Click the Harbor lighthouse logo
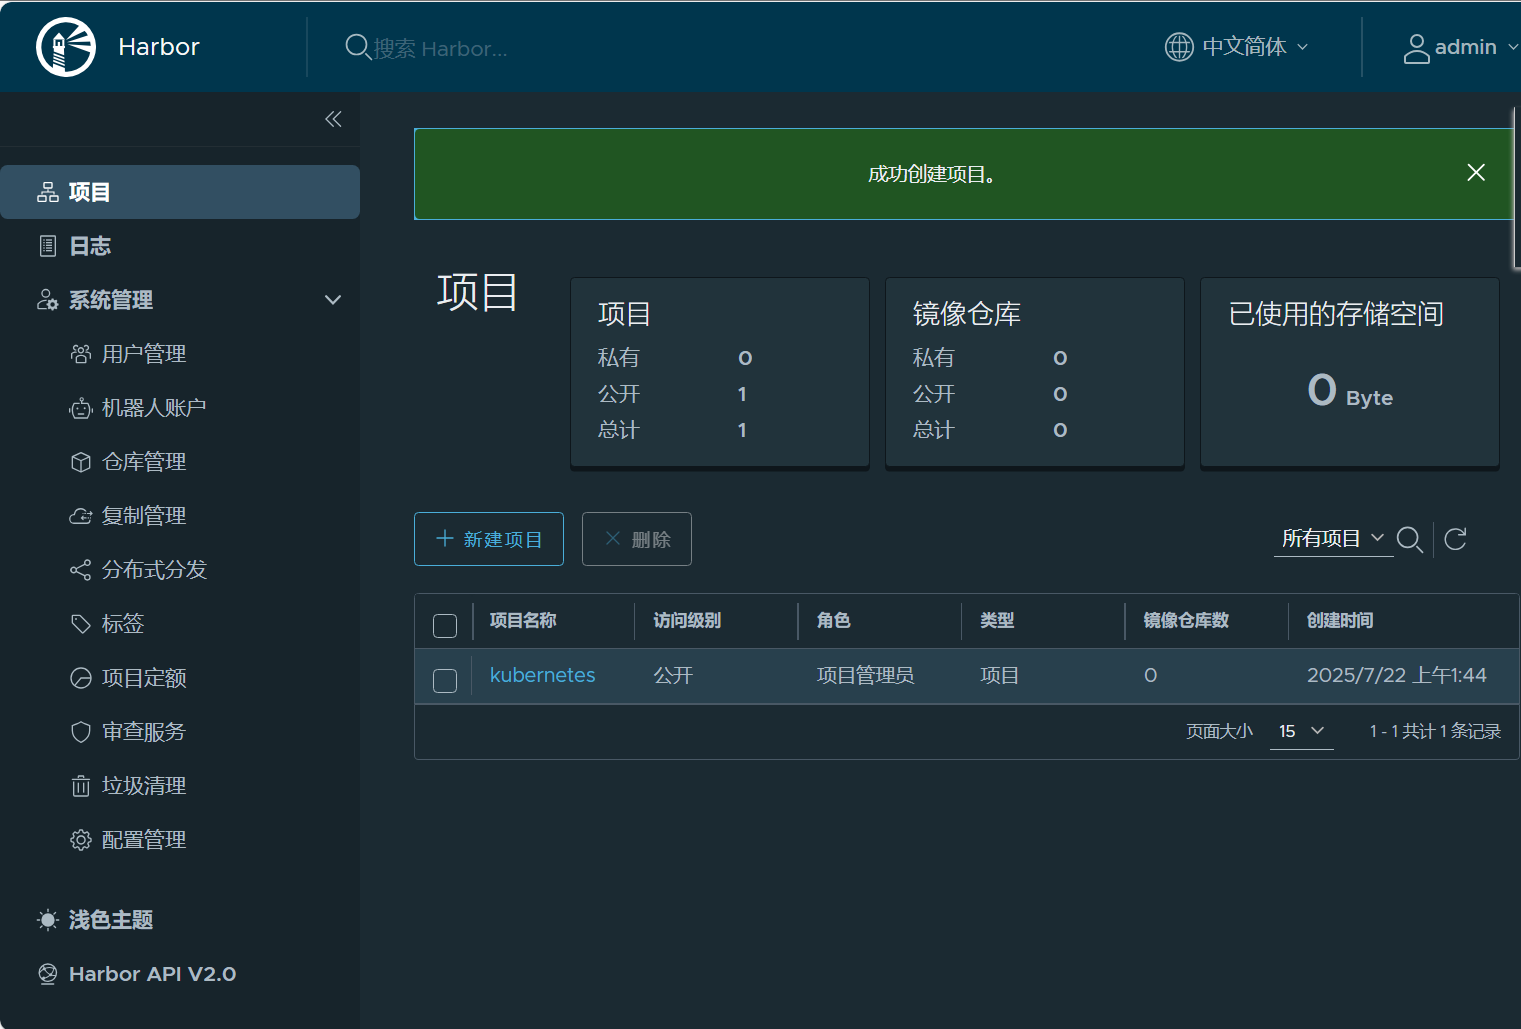 point(66,47)
